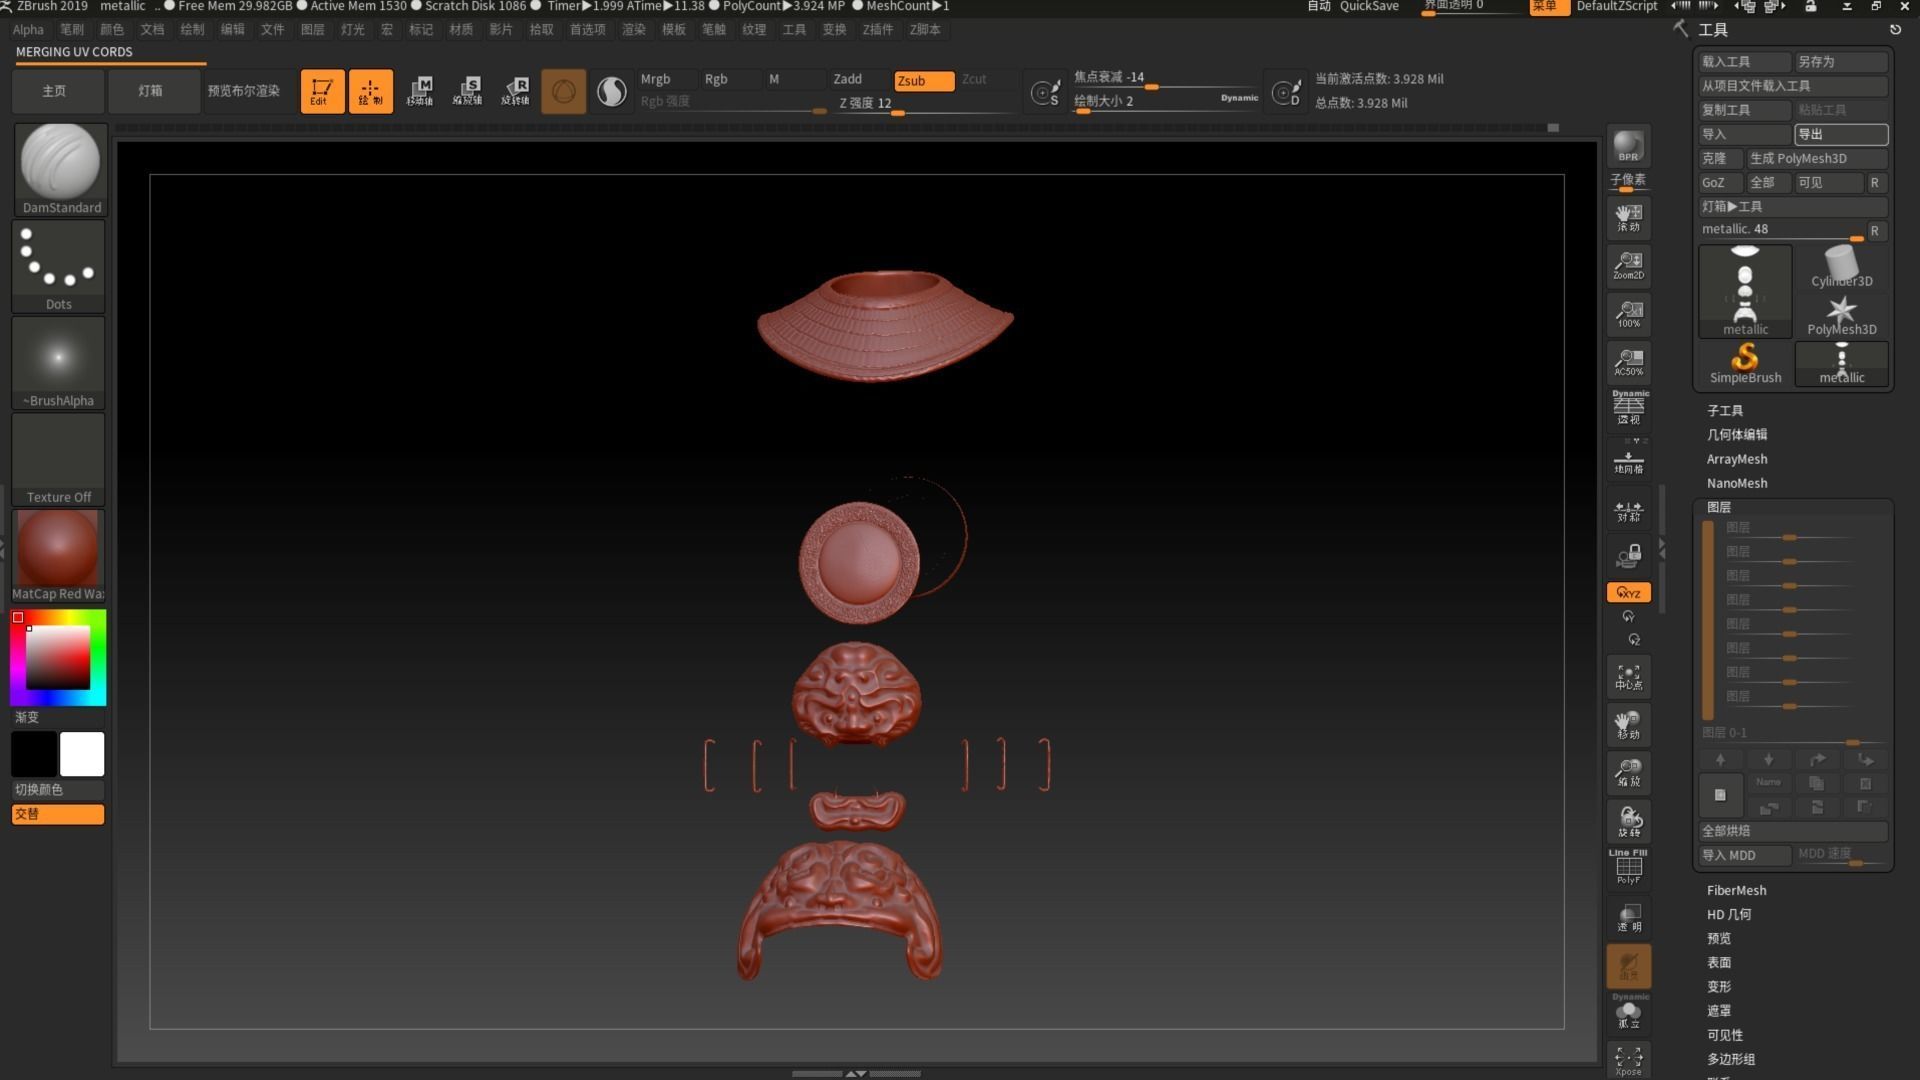Switch to Zadd mode

point(848,79)
